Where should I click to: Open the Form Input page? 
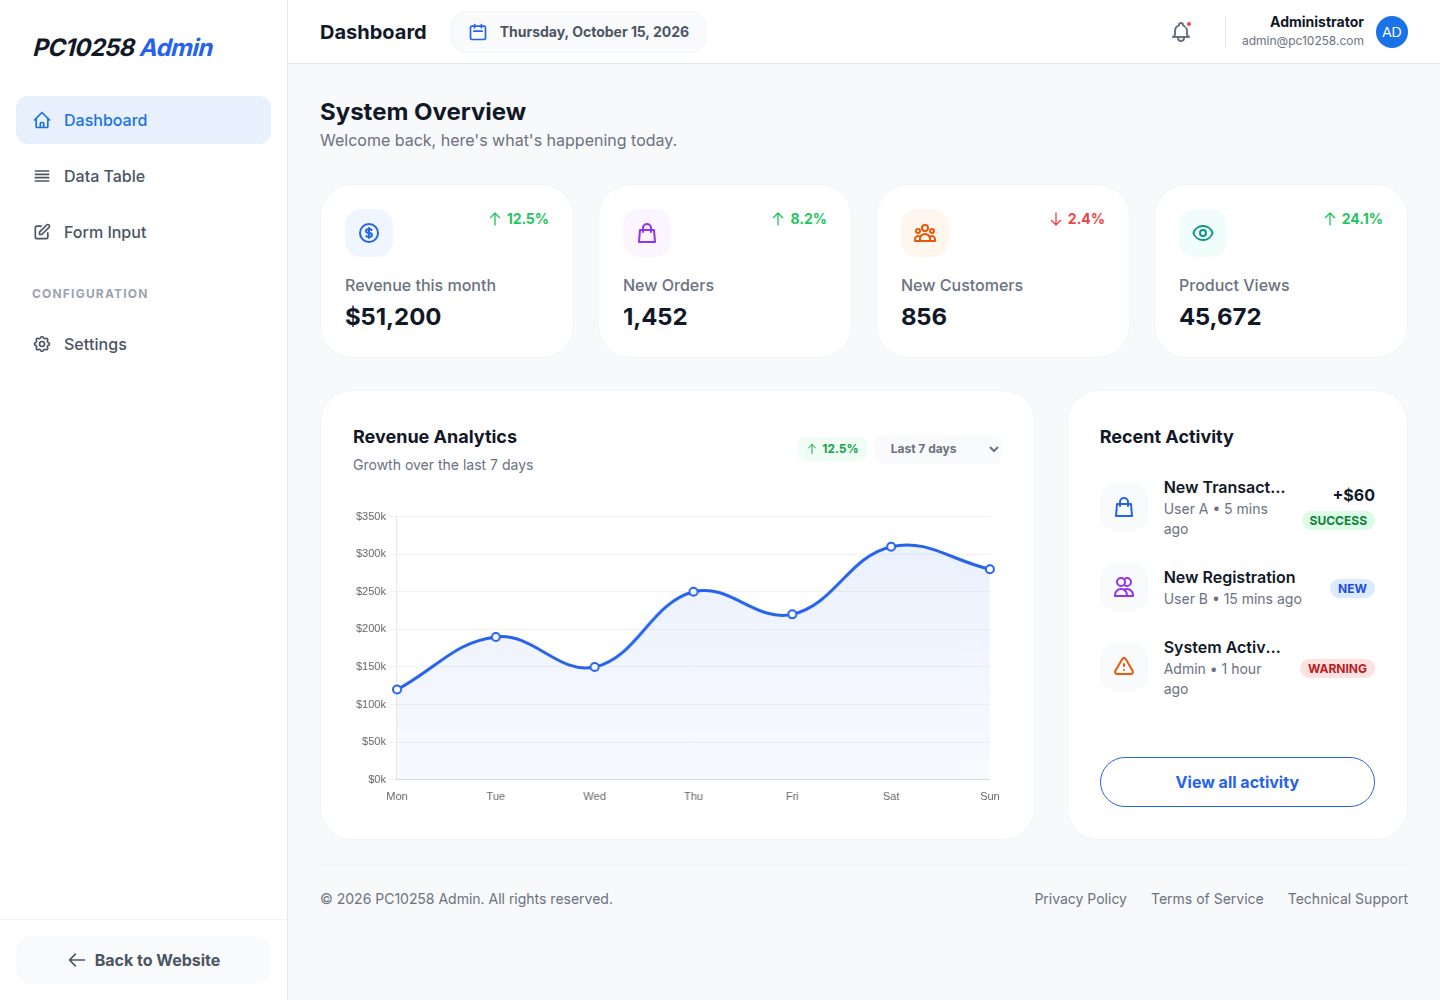tap(143, 232)
